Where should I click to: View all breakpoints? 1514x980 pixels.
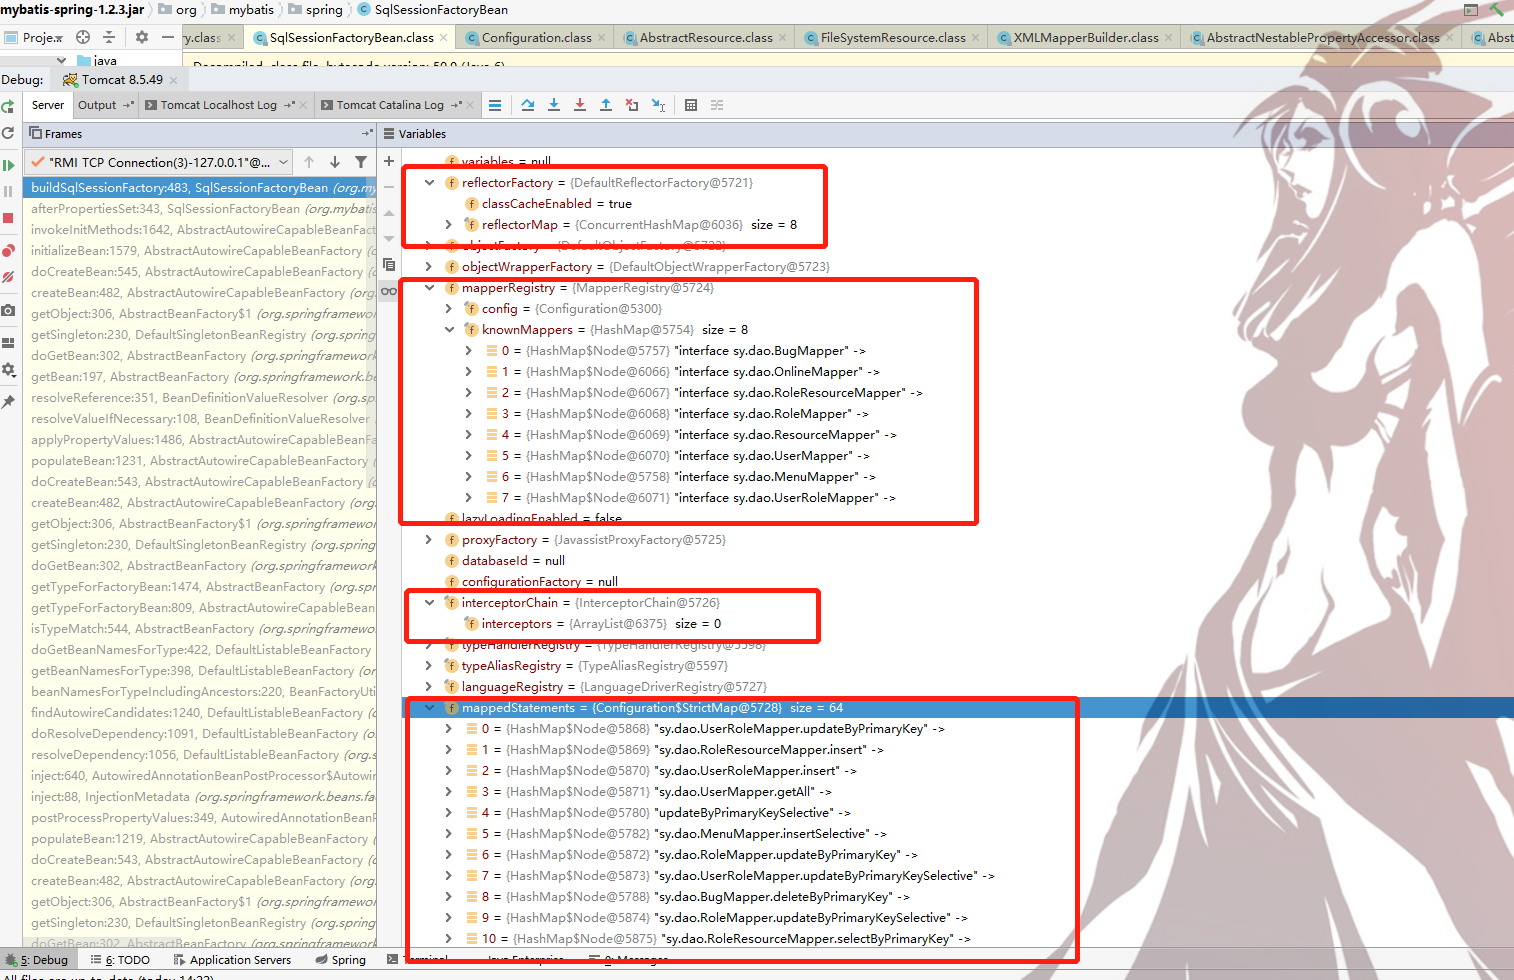[x=8, y=250]
